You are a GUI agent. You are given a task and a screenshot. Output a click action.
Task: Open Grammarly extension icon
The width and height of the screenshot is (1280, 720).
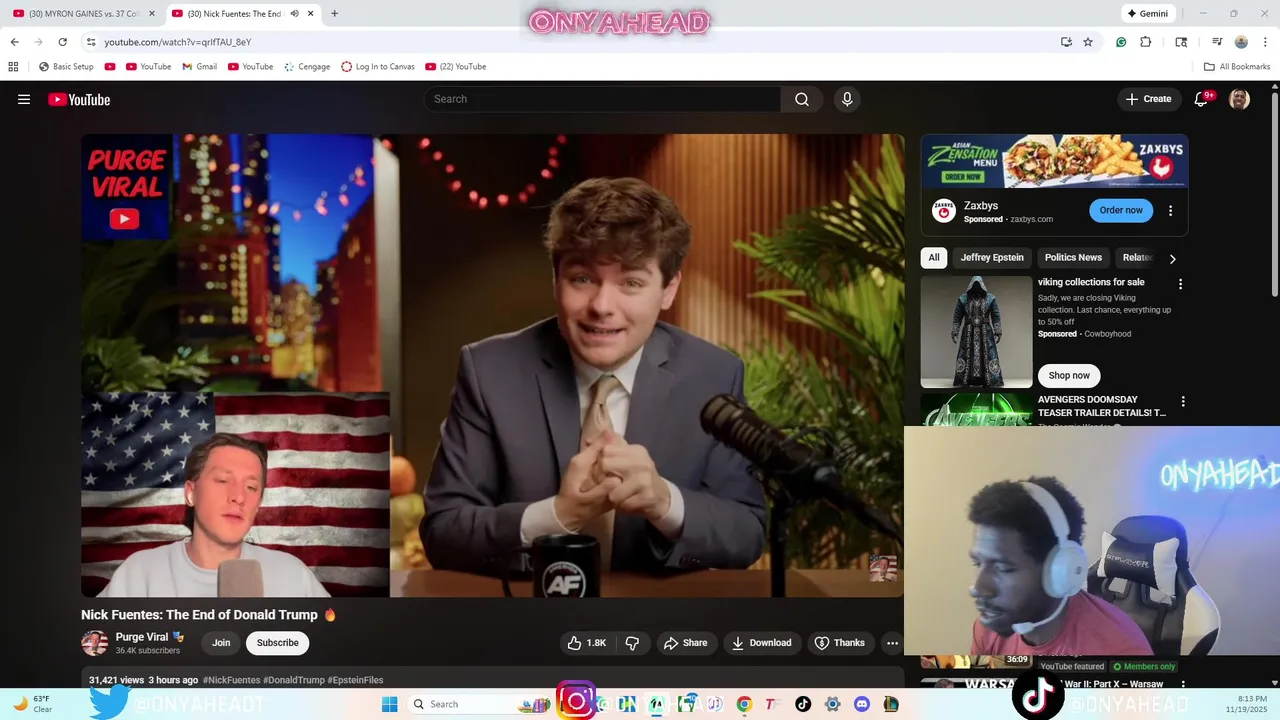(1121, 42)
